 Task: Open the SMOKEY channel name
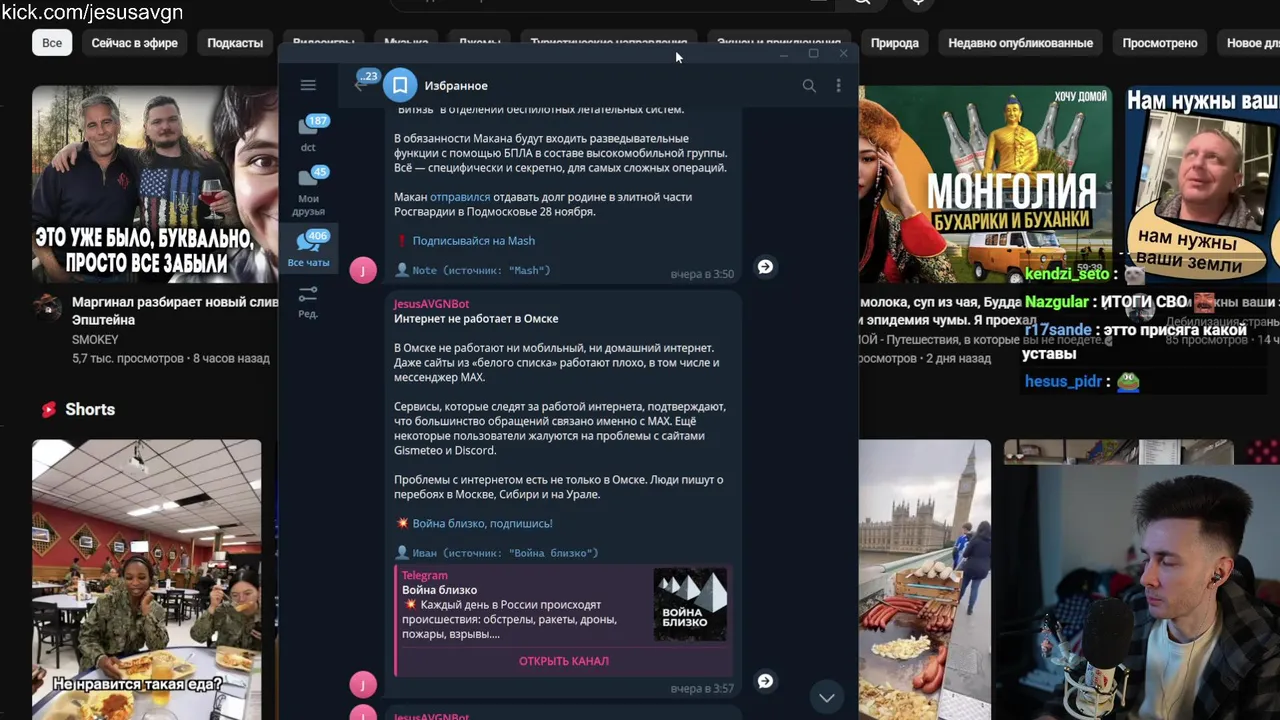[x=95, y=340]
